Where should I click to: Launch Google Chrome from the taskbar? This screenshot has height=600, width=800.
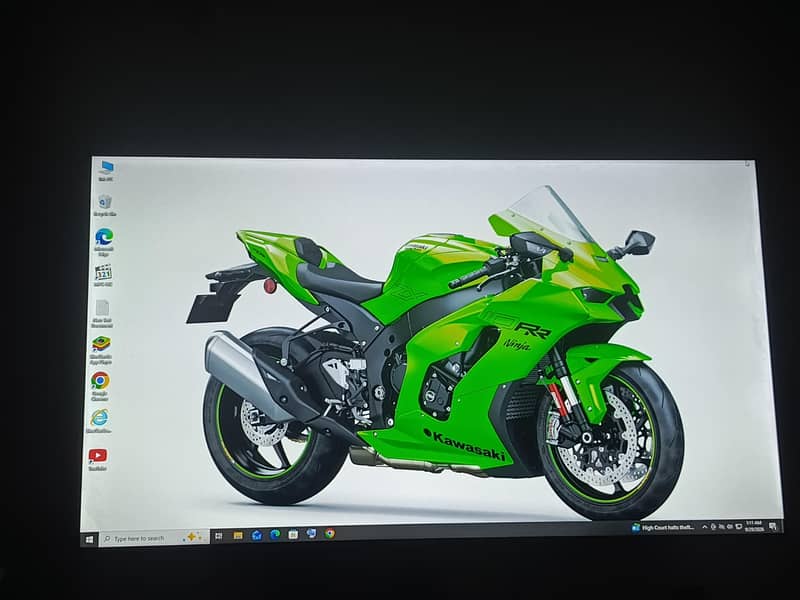coord(330,534)
